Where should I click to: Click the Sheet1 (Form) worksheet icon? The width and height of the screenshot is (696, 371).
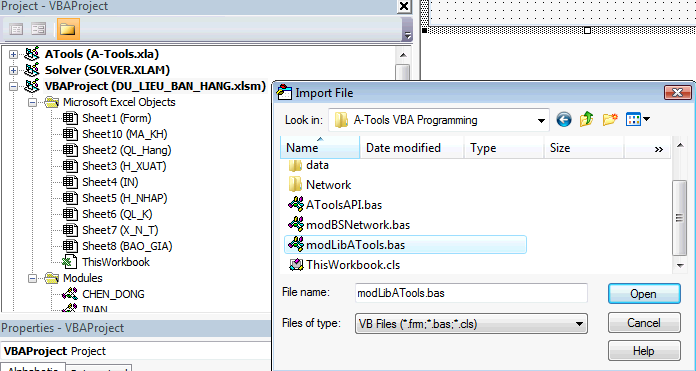(70, 118)
